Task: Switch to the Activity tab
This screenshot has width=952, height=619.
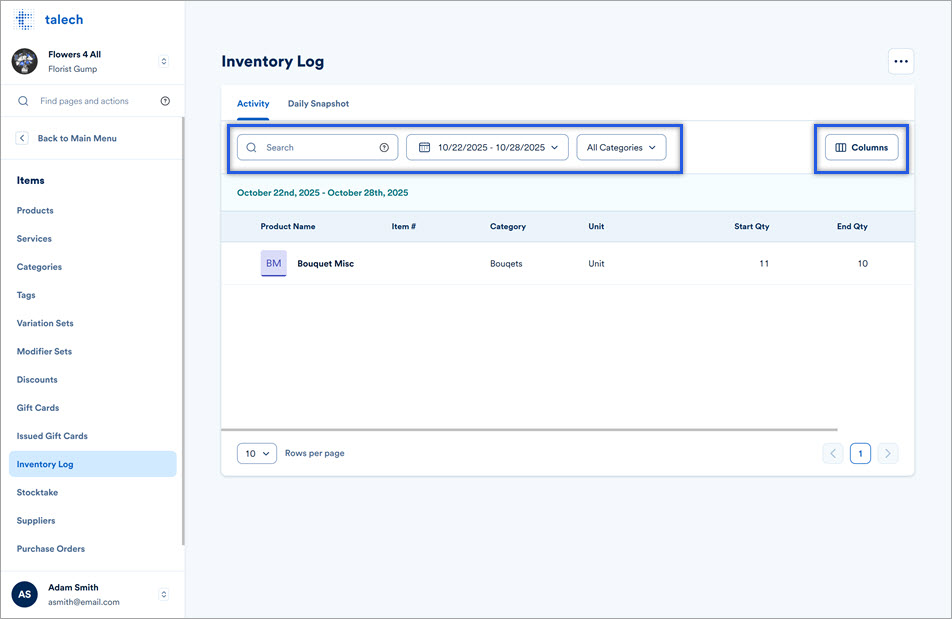Action: click(x=253, y=104)
